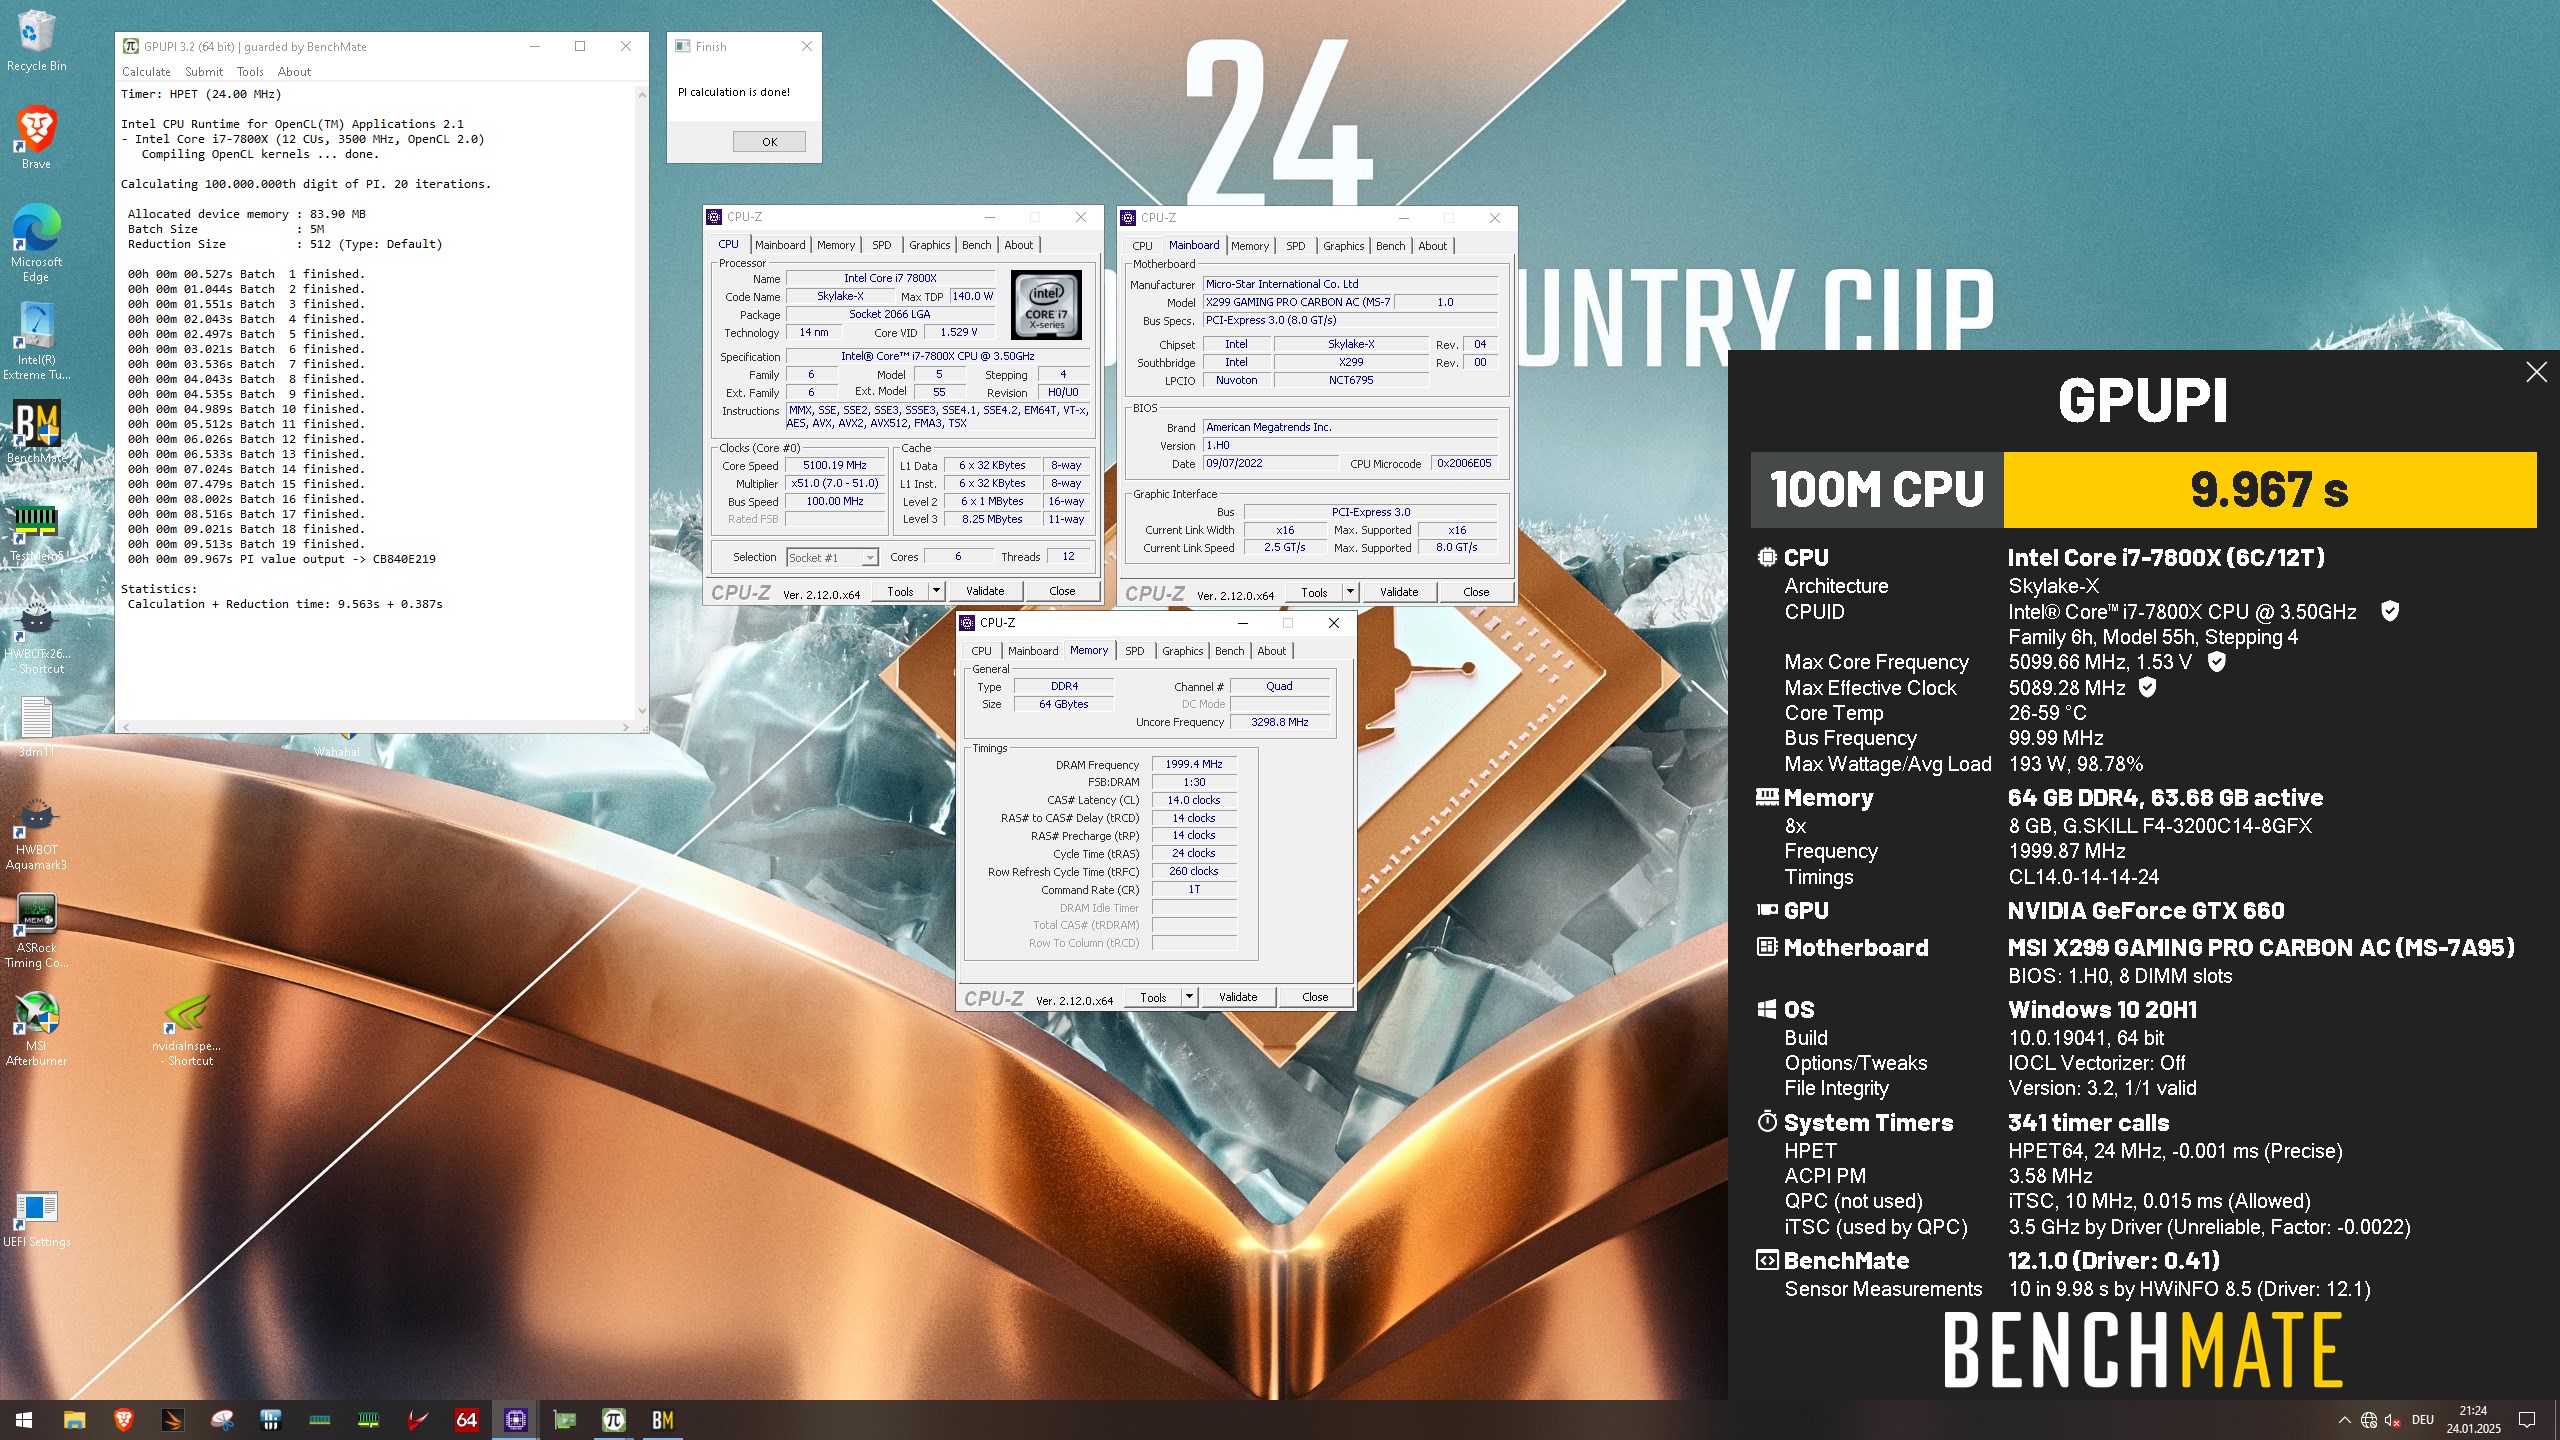Open the Selection Socket #1 dropdown
Image resolution: width=2560 pixels, height=1440 pixels.
(x=832, y=557)
